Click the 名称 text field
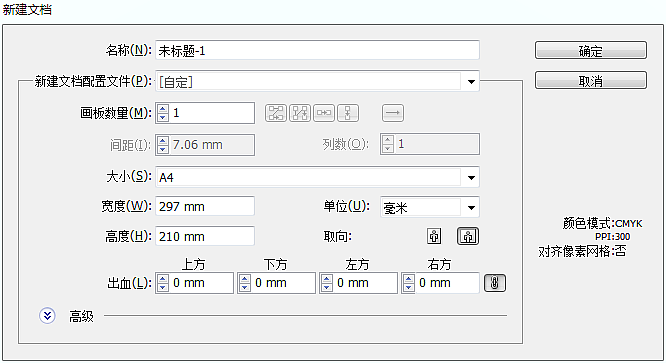This screenshot has height=363, width=666. 317,50
